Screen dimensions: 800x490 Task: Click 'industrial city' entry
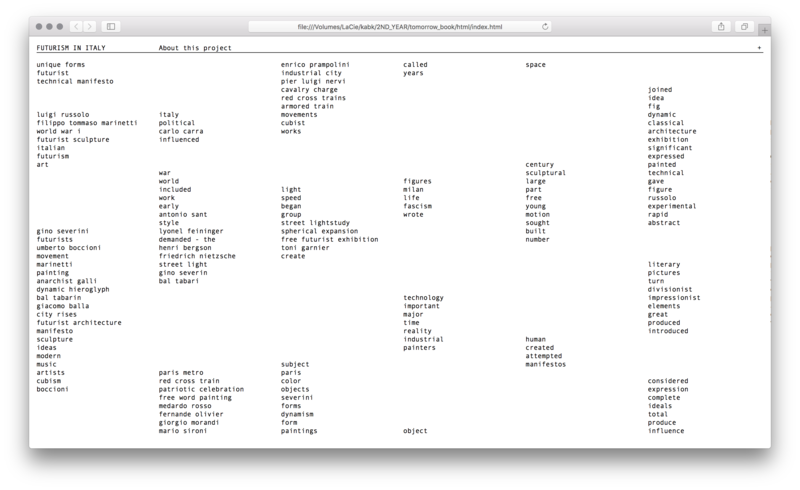[311, 73]
